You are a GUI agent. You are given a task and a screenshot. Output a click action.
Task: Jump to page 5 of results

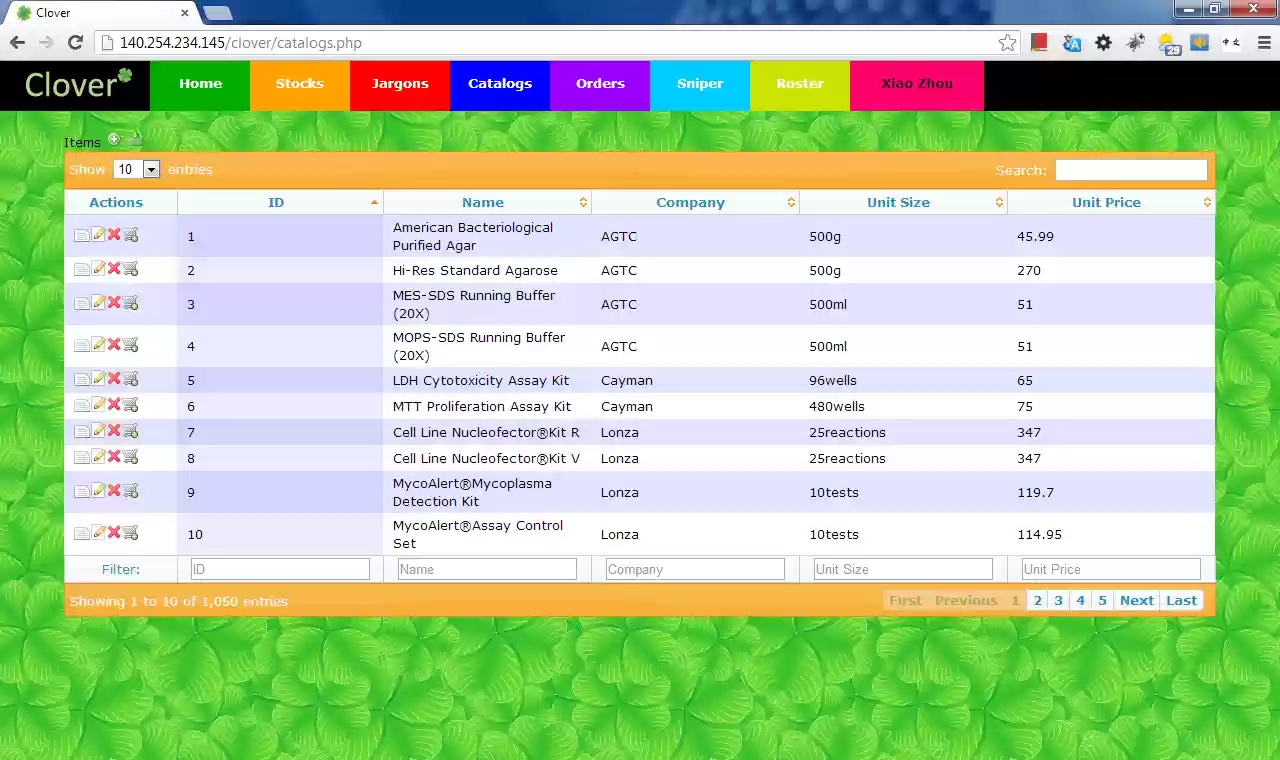(1102, 600)
